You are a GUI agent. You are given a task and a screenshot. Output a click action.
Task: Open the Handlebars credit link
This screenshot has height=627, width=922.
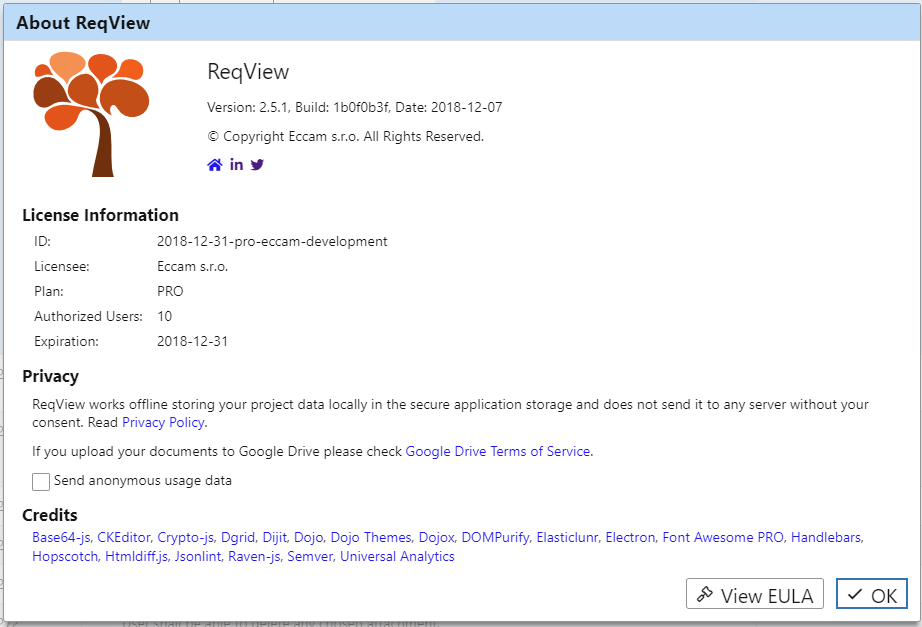pyautogui.click(x=825, y=537)
